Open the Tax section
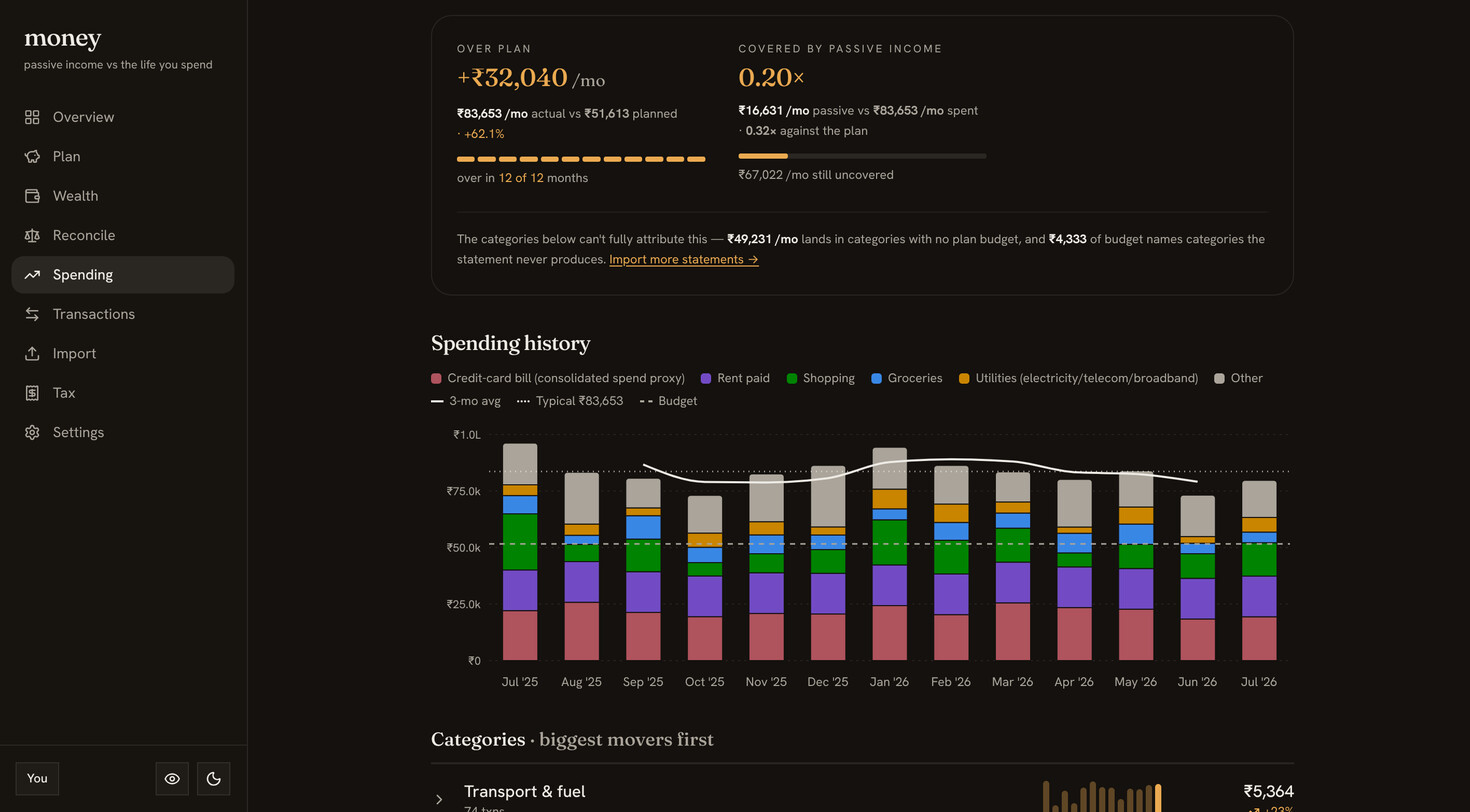This screenshot has height=812, width=1470. click(123, 393)
